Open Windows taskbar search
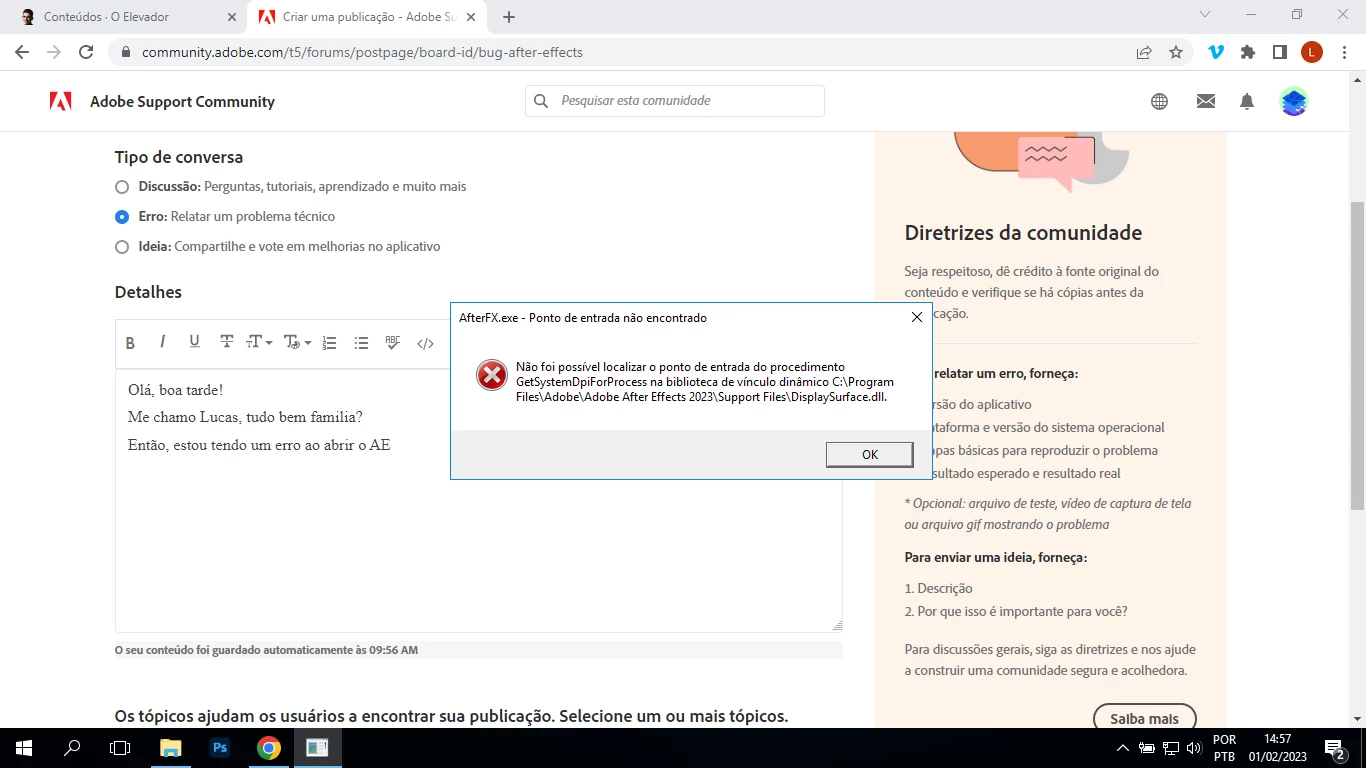Image resolution: width=1366 pixels, height=768 pixels. pos(72,748)
